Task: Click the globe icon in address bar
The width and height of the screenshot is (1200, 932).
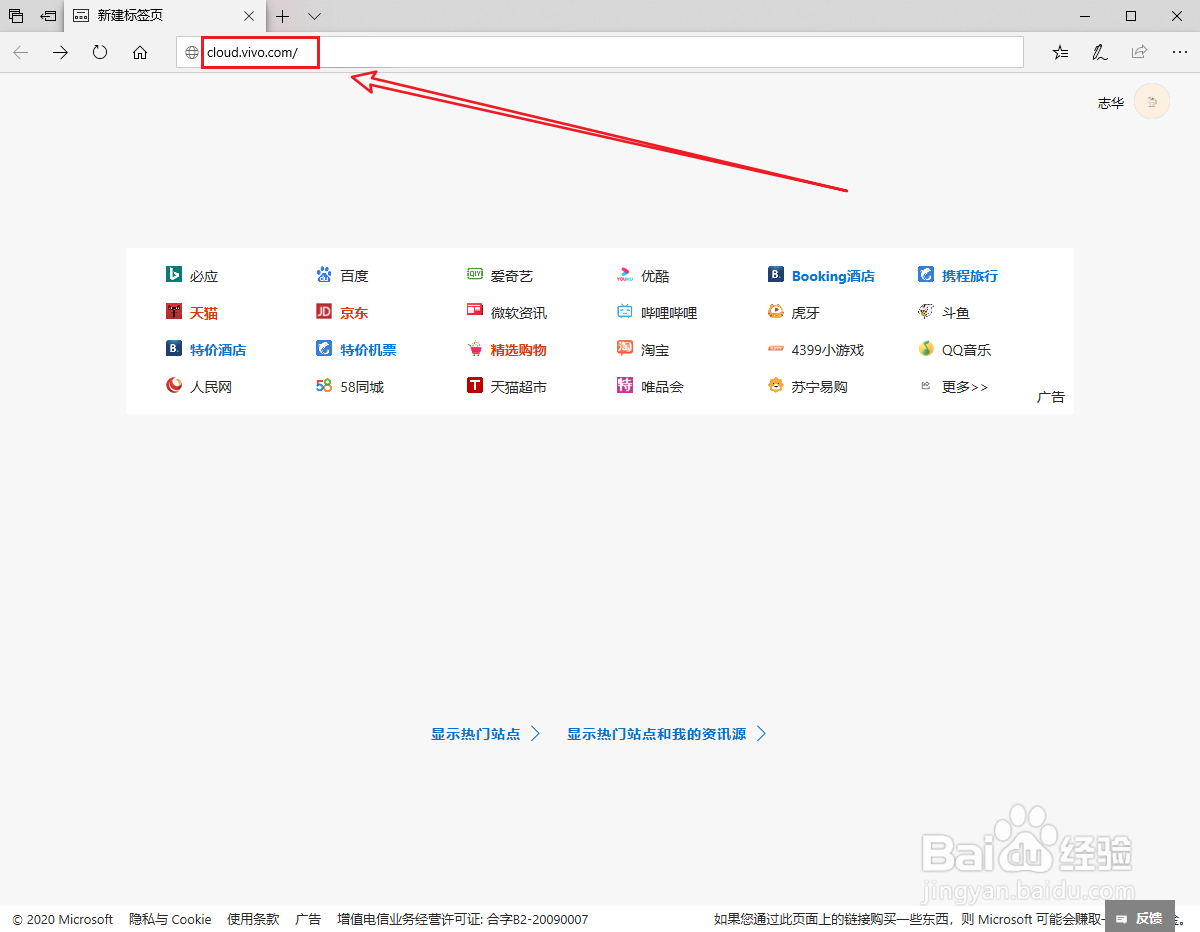Action: (x=192, y=53)
